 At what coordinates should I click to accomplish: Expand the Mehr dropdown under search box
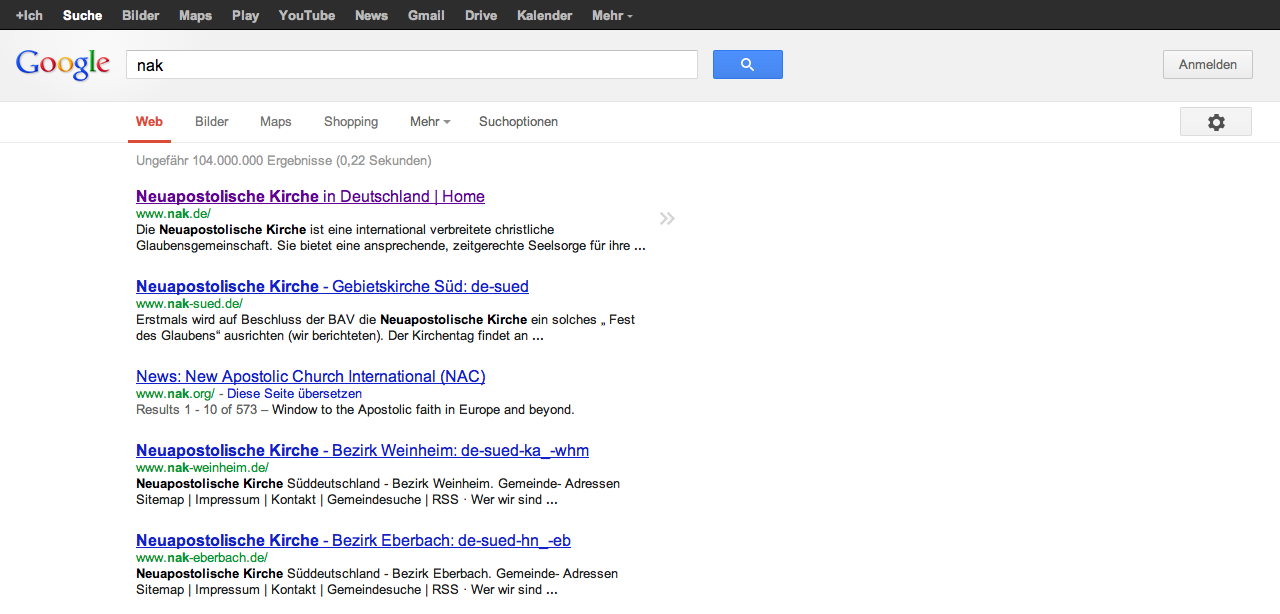click(429, 122)
